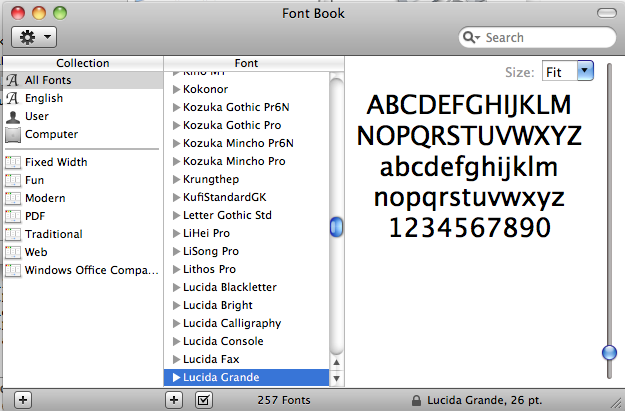Click the window toolbar toggle pill button
Viewport: 625px width, 411px height.
tap(607, 13)
